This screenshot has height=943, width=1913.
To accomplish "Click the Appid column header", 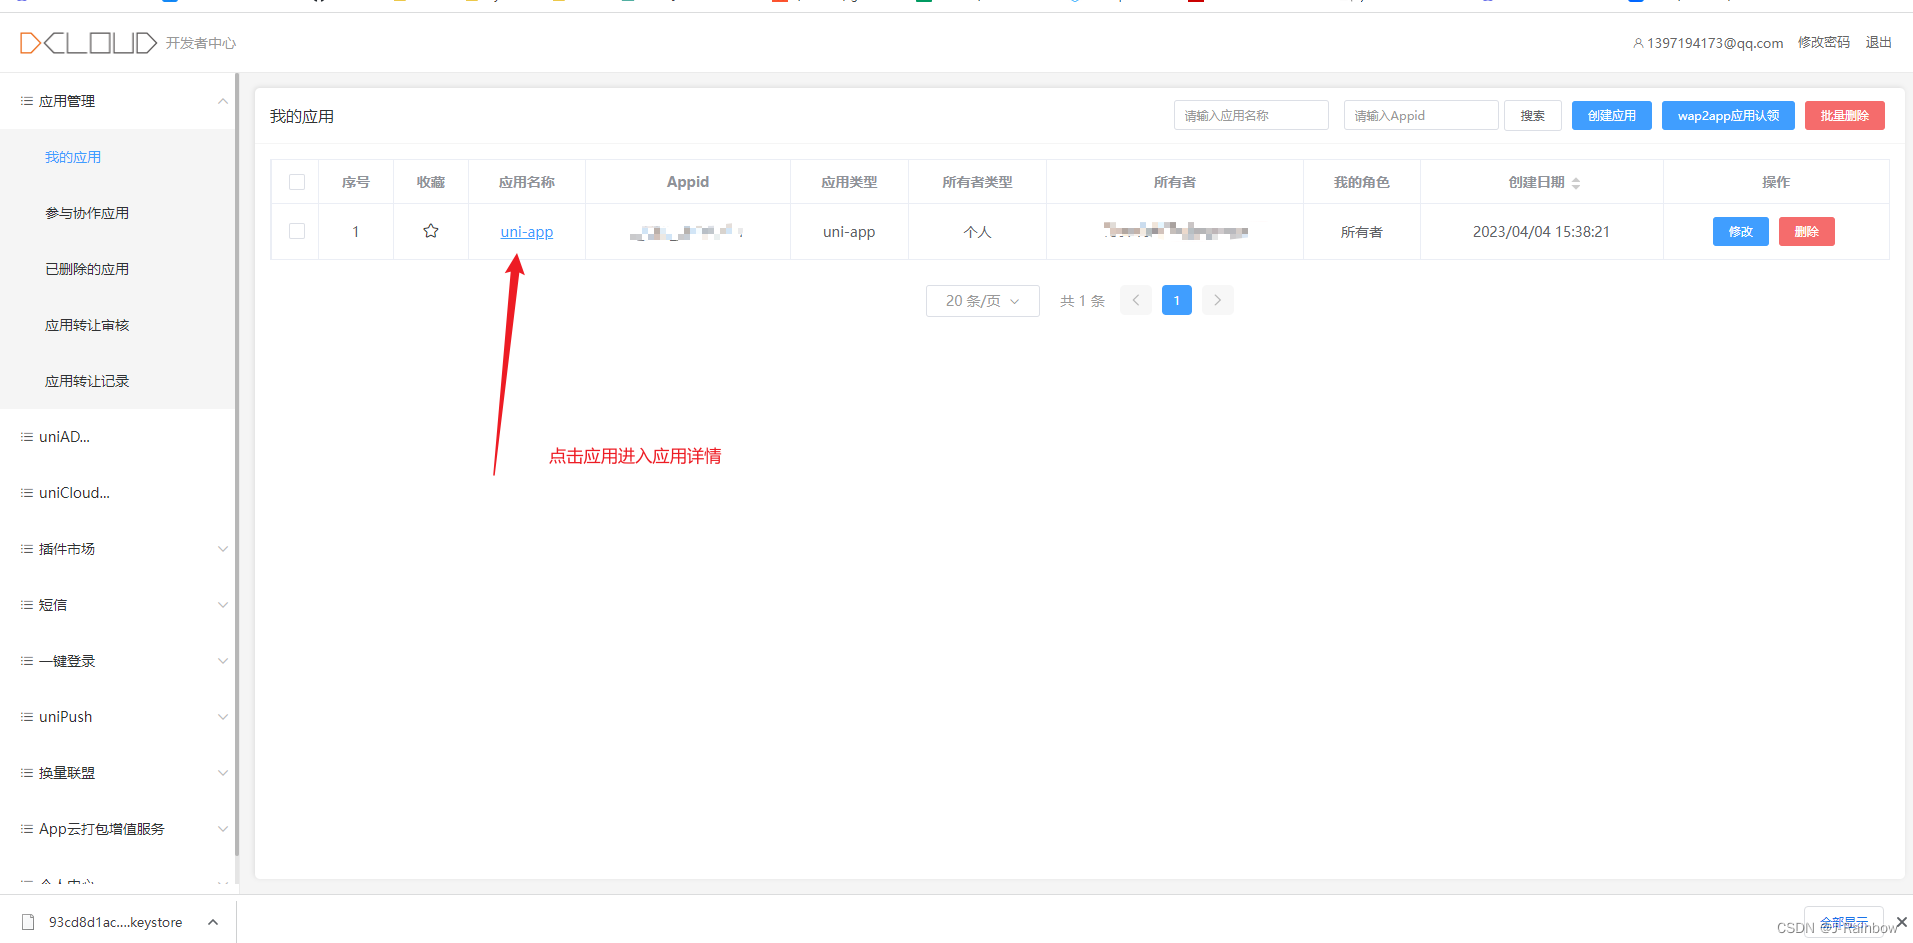I will click(x=688, y=182).
